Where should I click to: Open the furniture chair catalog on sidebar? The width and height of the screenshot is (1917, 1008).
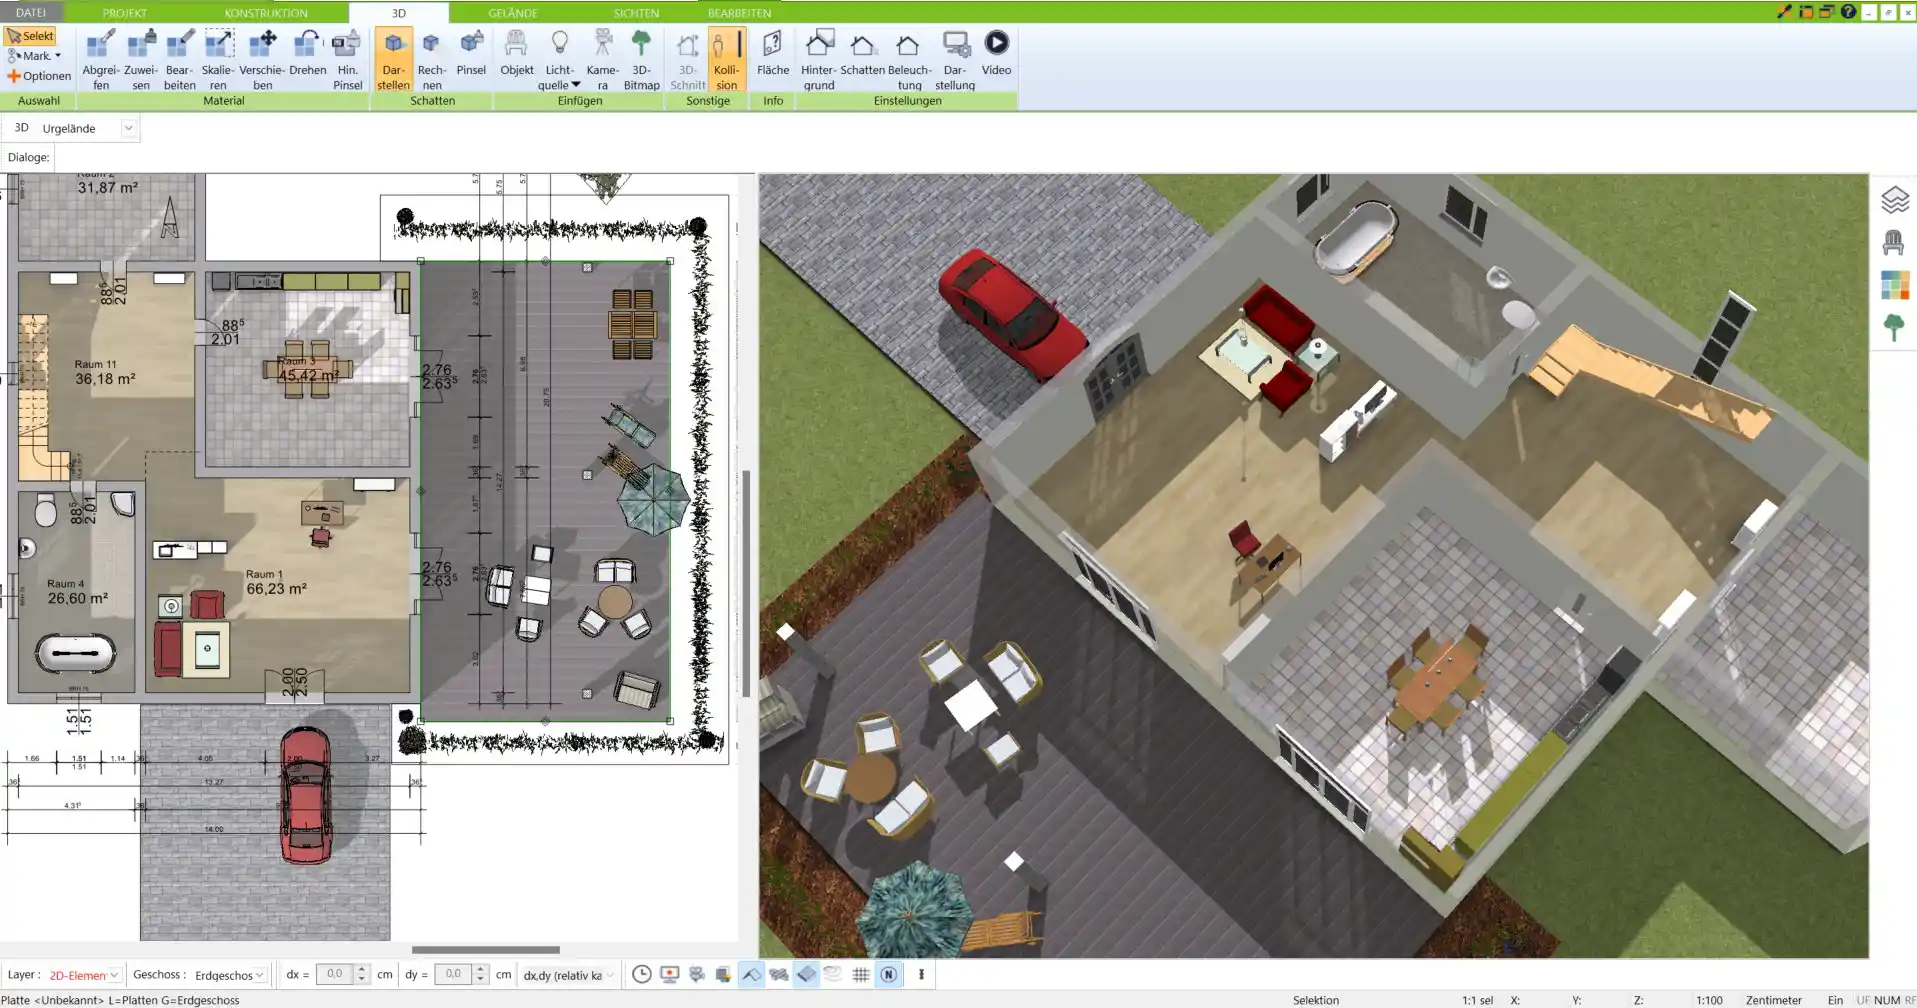coord(1894,242)
